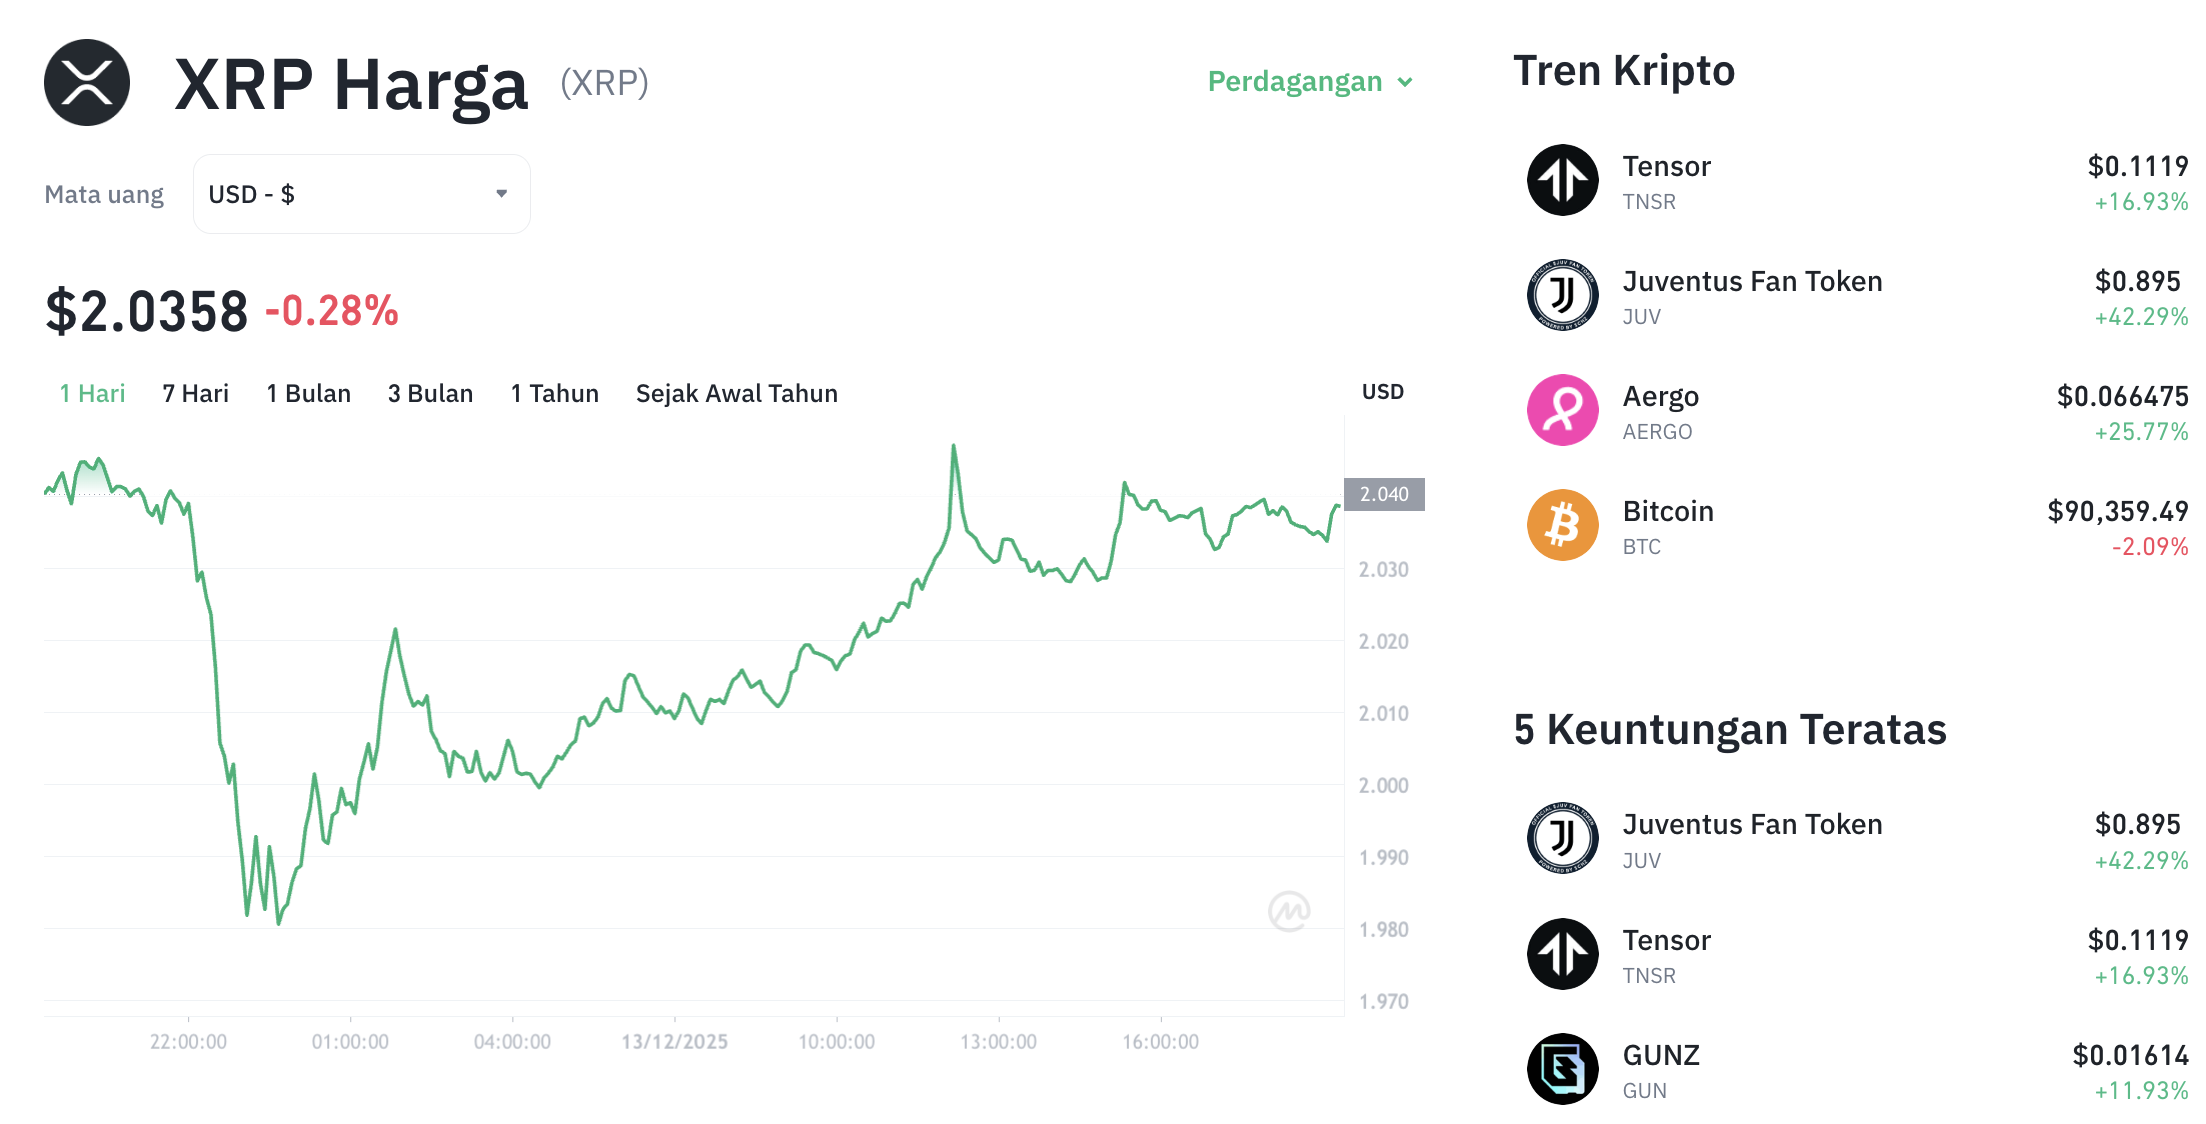Click the Tensor icon under 5 Keuntungan Teratas

(1562, 953)
